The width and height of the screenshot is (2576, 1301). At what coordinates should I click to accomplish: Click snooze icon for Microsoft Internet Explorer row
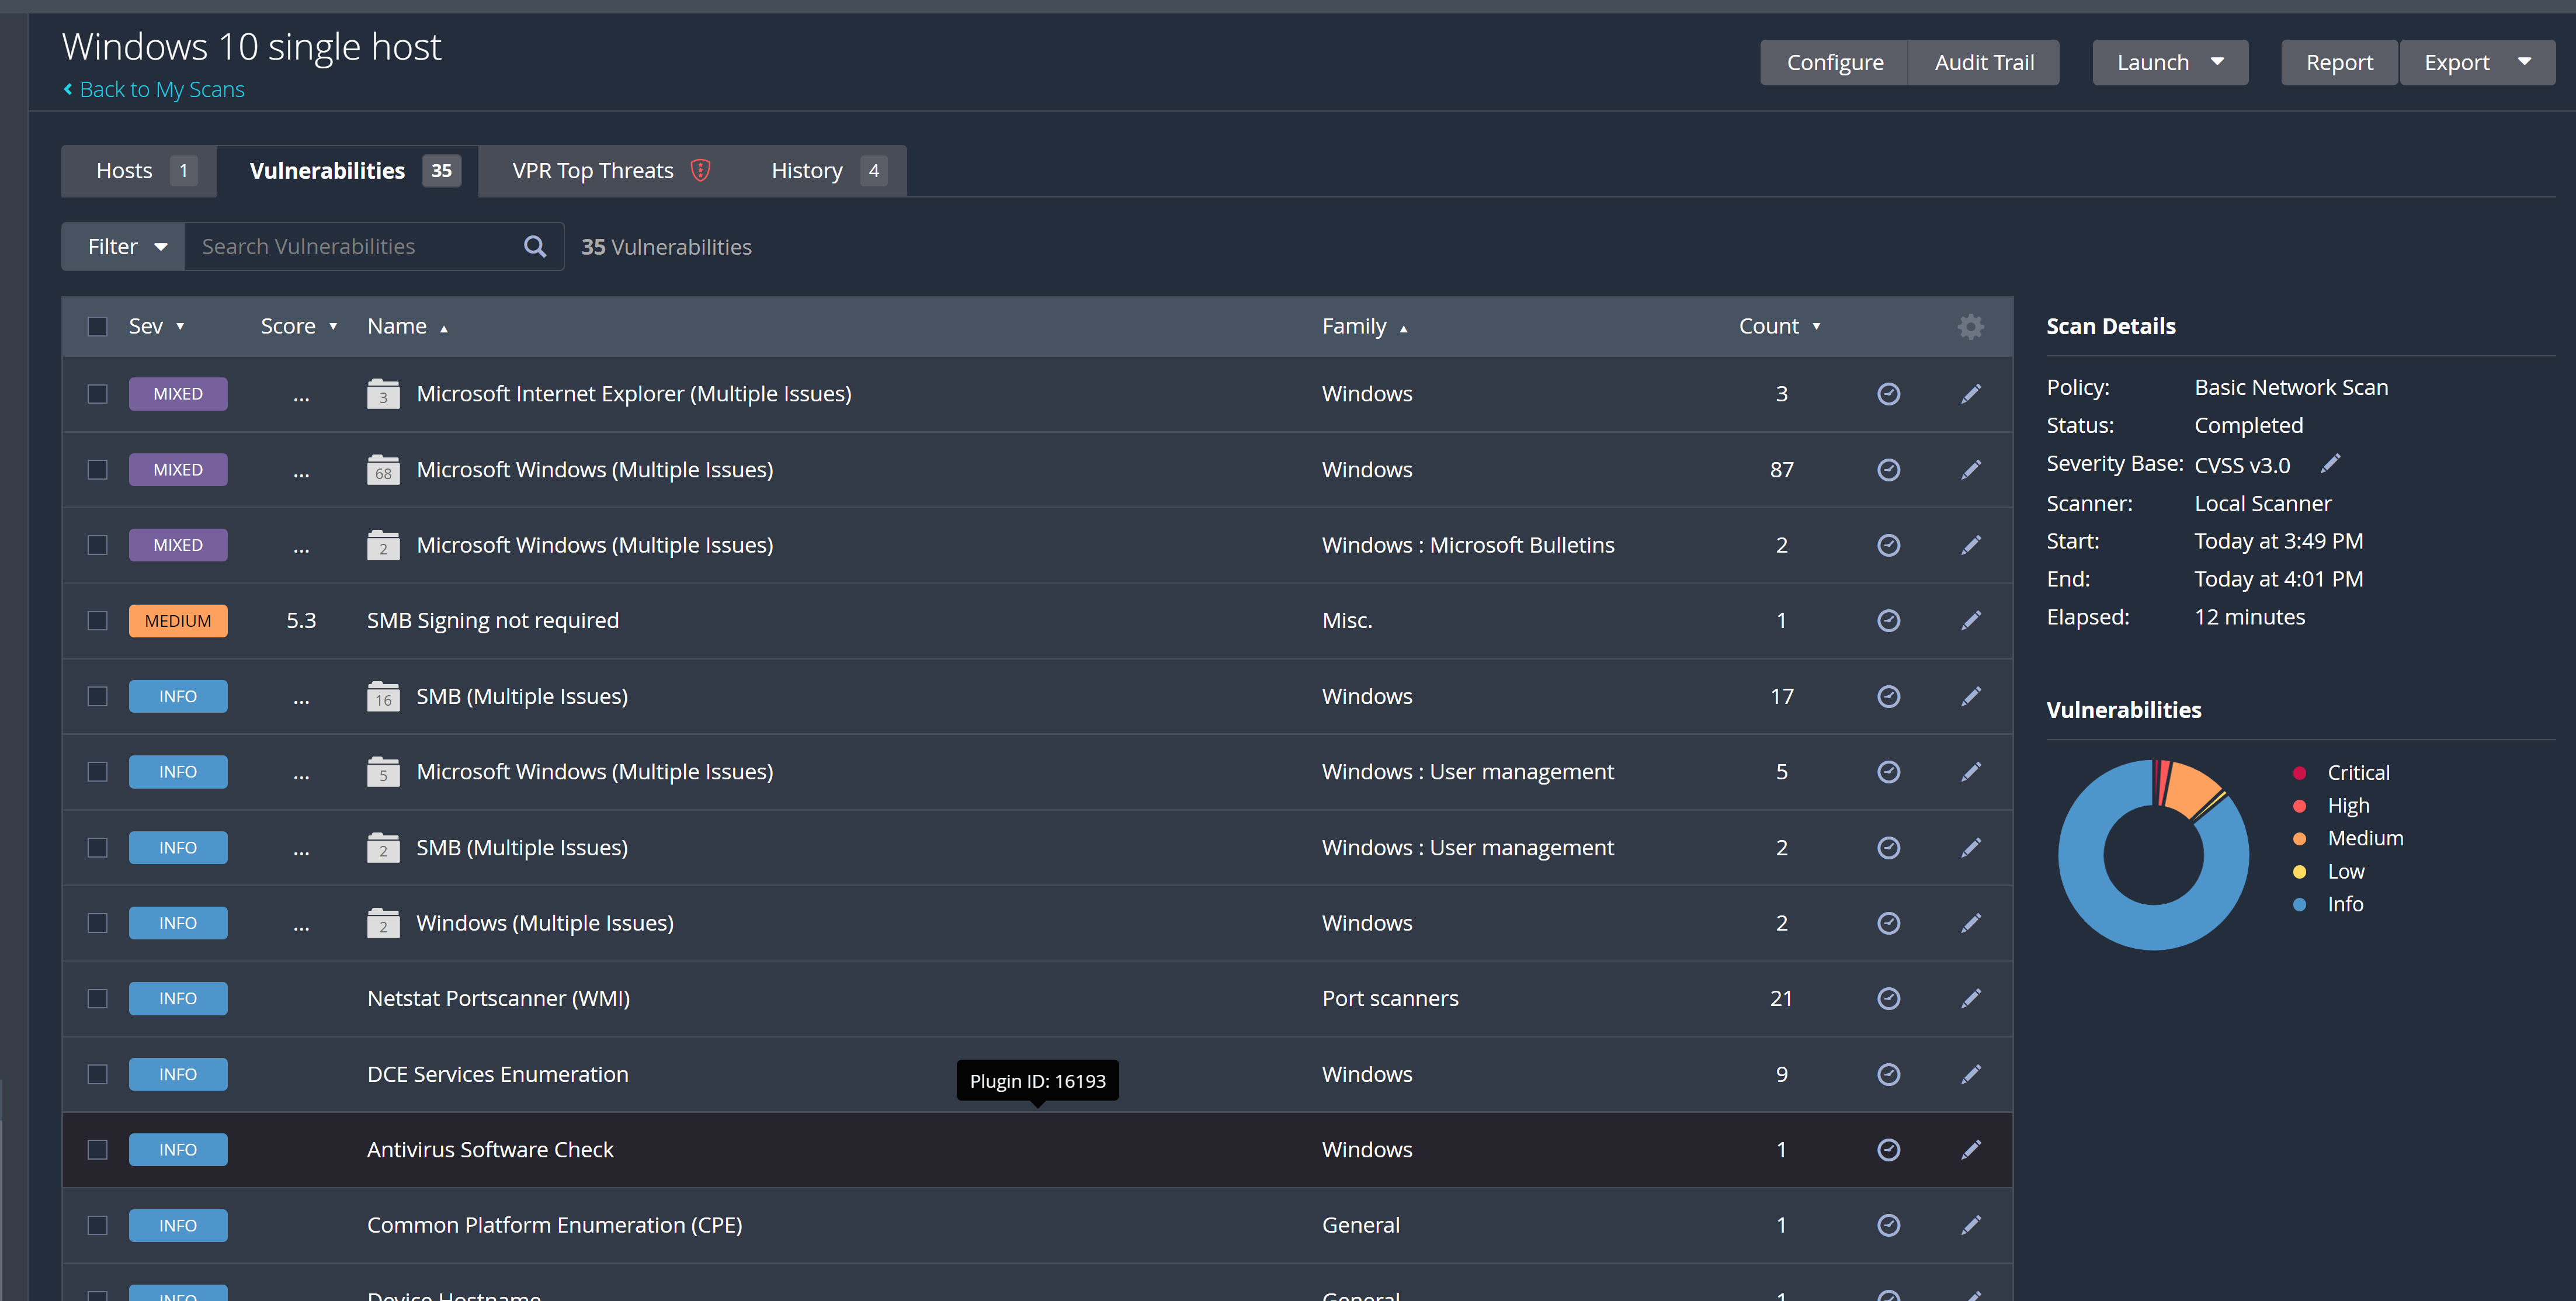1888,394
